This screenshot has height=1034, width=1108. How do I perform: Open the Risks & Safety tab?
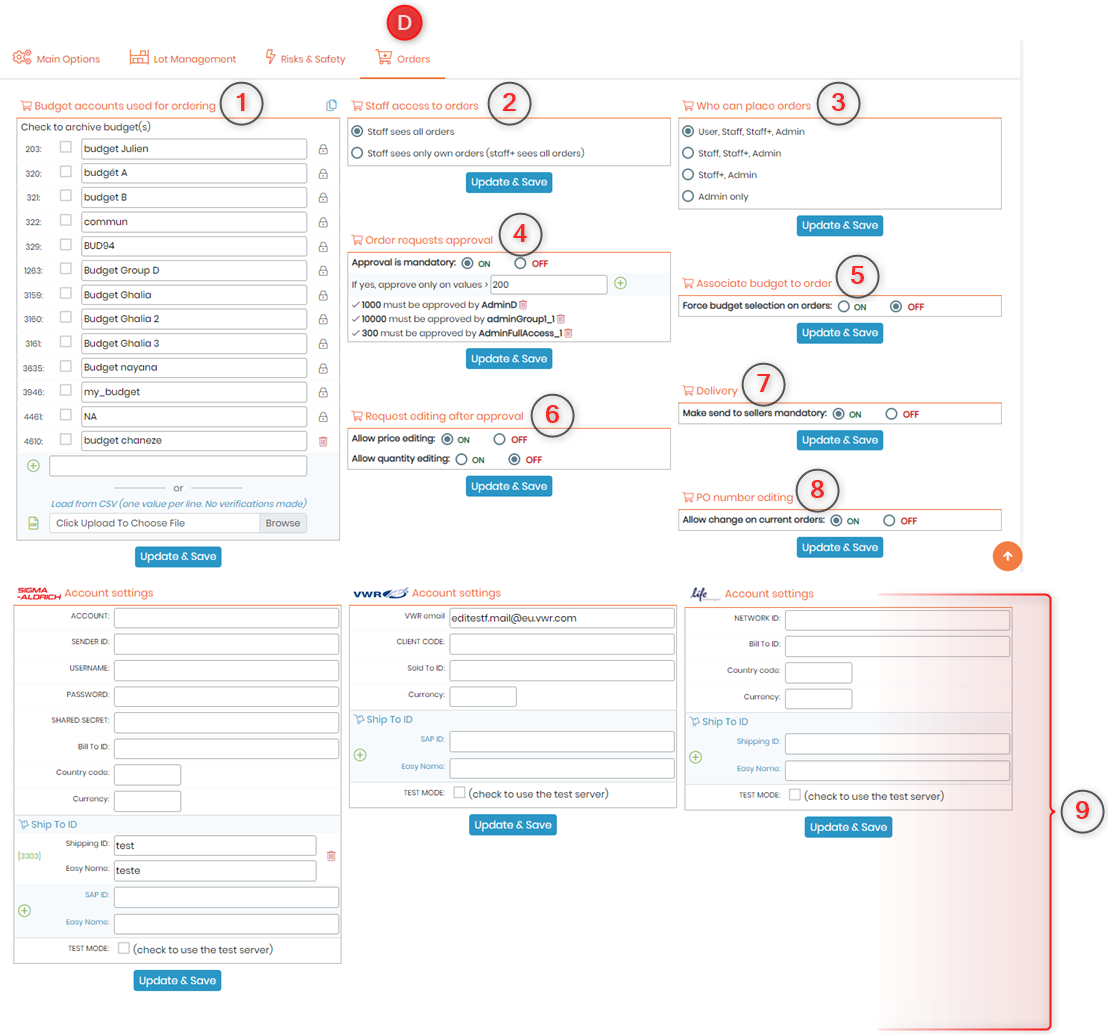tap(305, 58)
